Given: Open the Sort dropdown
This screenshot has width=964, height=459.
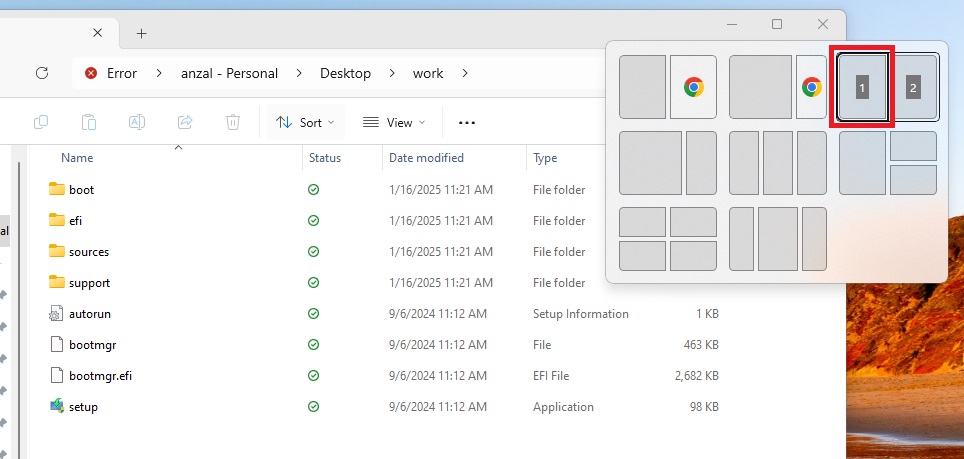Looking at the screenshot, I should 304,122.
